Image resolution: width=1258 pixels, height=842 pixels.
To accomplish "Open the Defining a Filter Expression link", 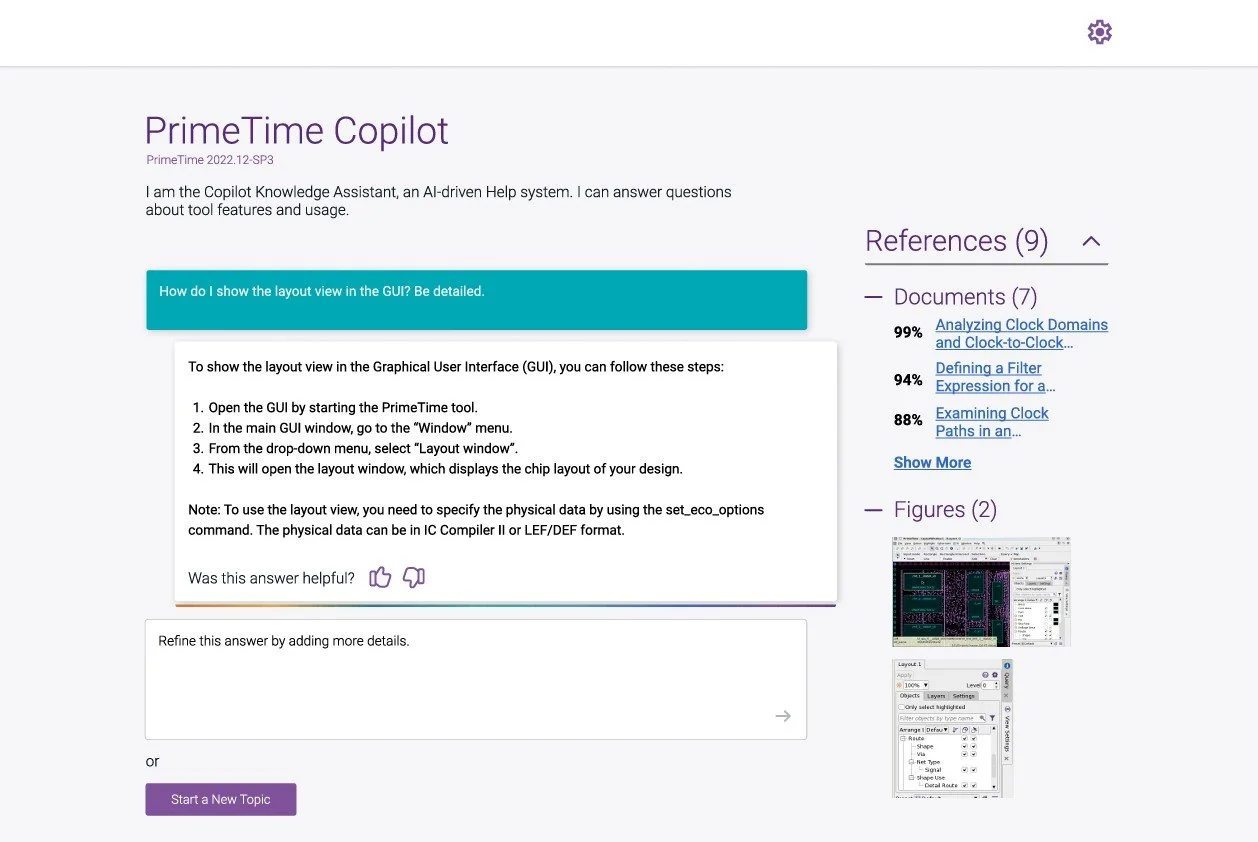I will 995,377.
